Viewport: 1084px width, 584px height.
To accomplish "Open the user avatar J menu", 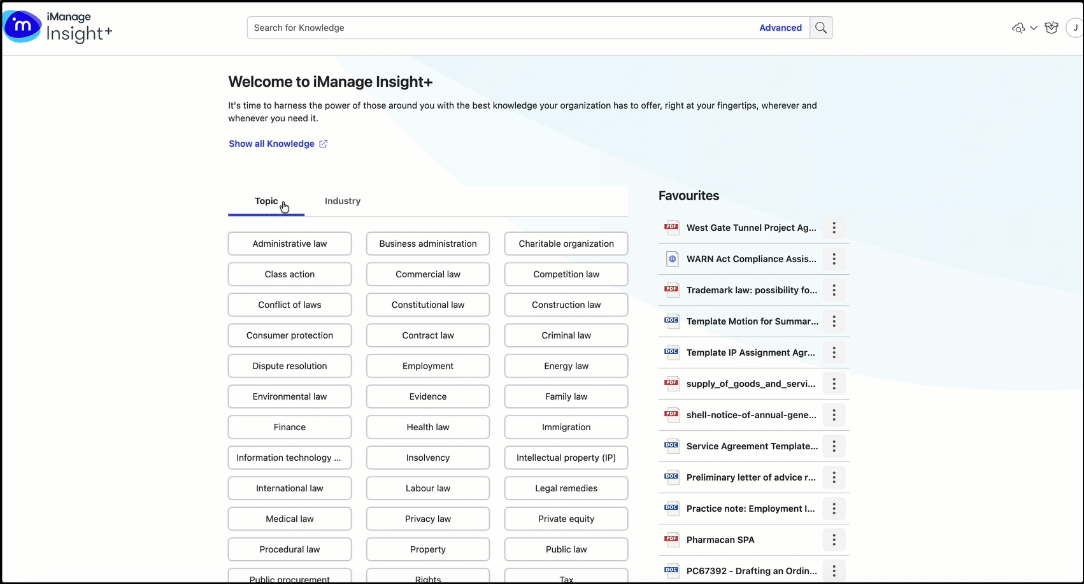I will (1075, 28).
